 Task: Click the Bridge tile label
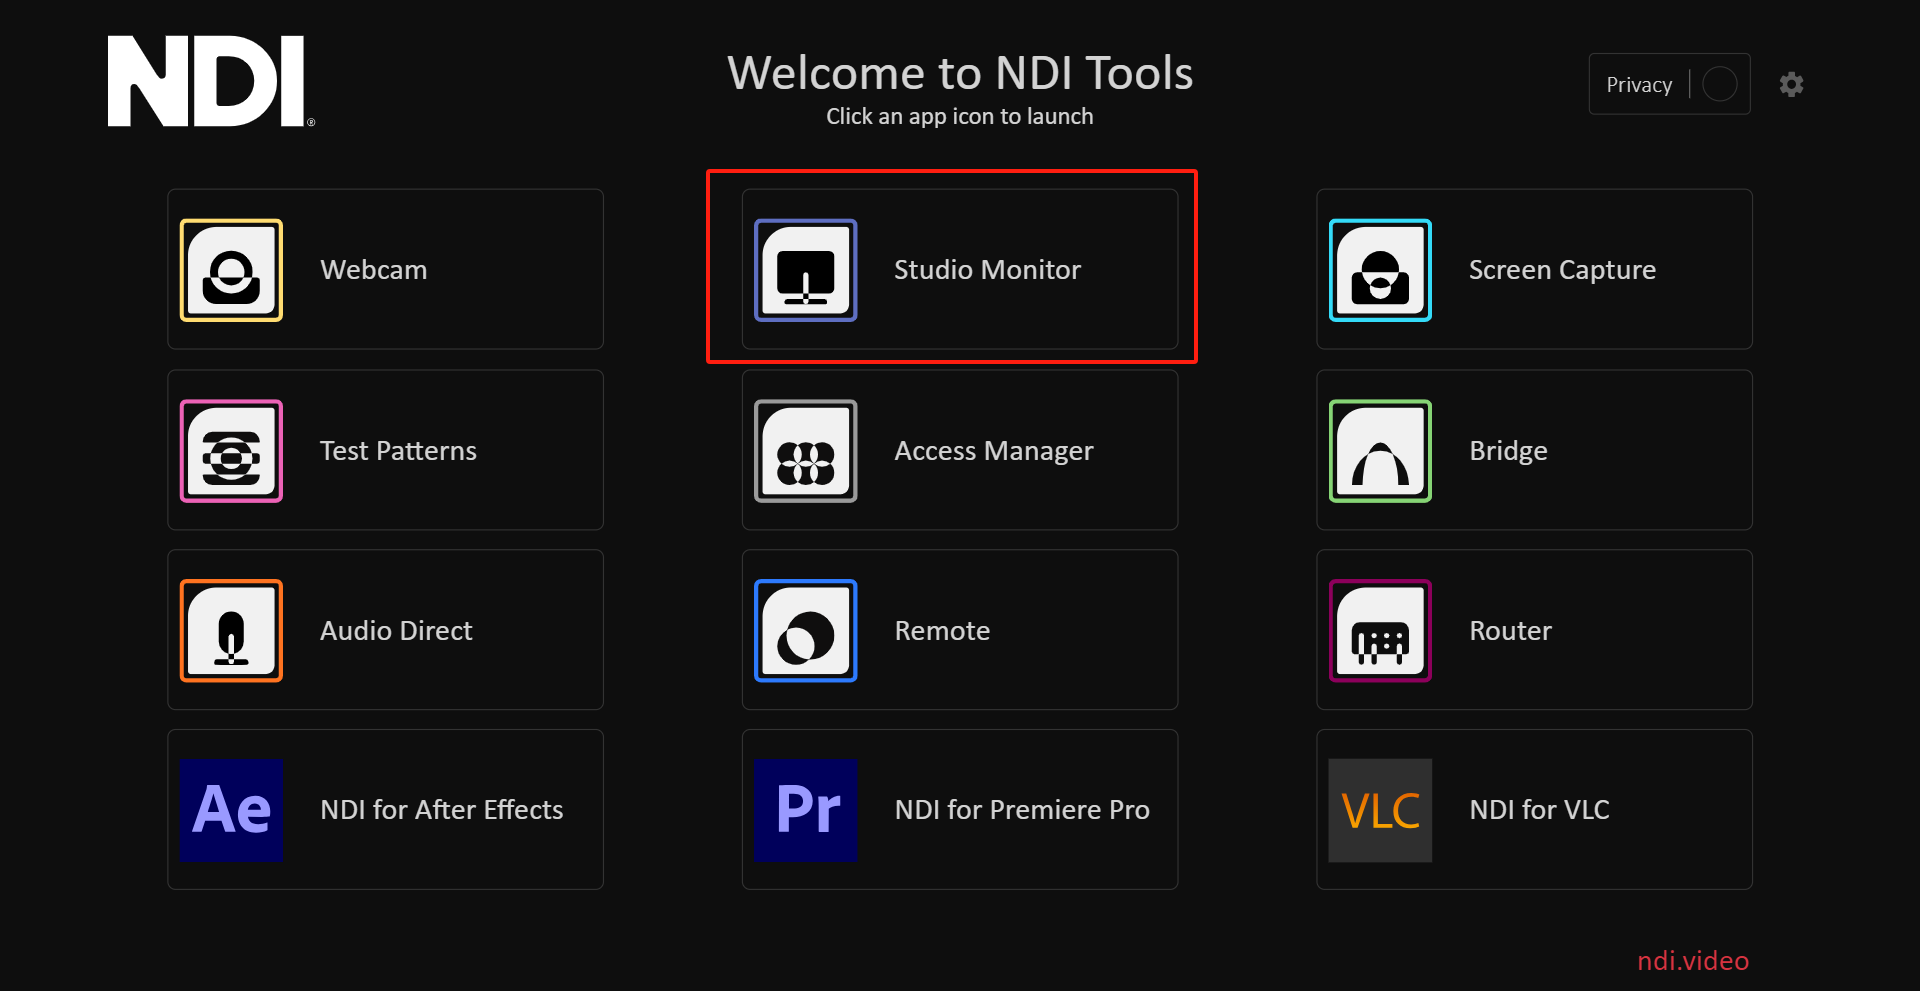[x=1507, y=451]
